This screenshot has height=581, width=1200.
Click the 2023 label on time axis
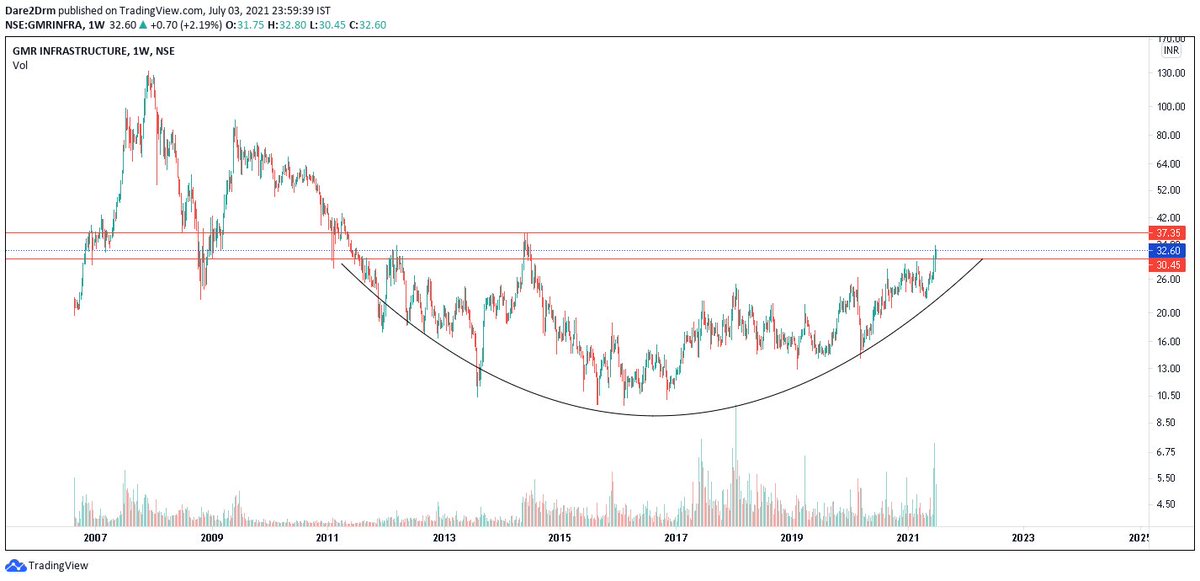(x=1023, y=538)
